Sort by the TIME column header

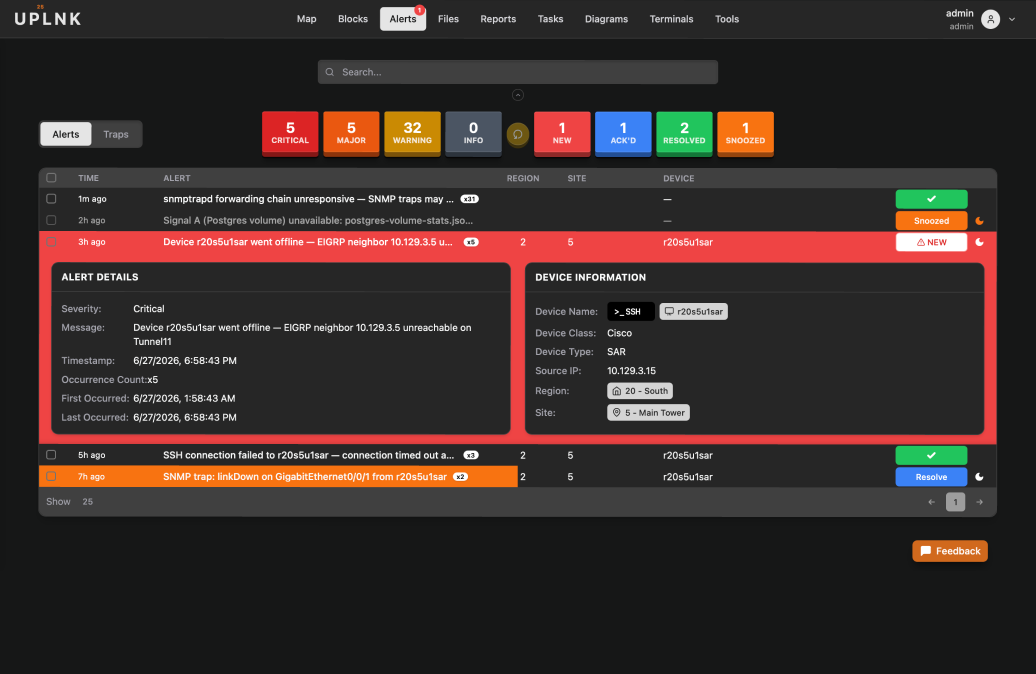click(x=89, y=178)
